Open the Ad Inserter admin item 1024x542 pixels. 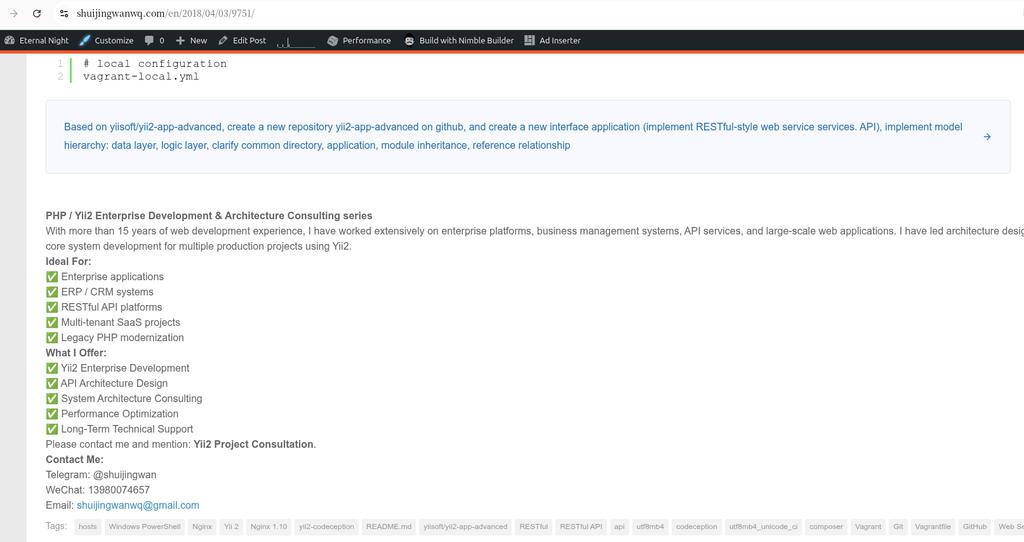click(552, 40)
